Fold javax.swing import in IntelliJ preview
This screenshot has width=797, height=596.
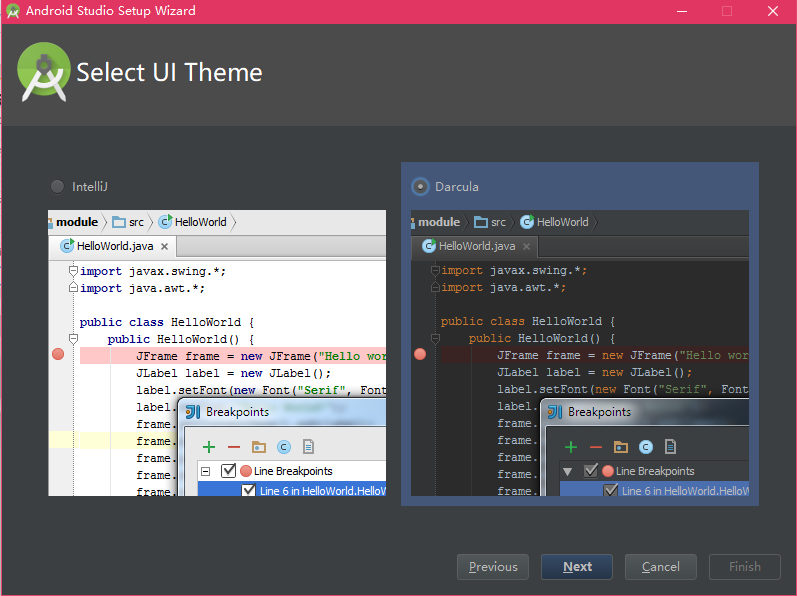(x=73, y=271)
